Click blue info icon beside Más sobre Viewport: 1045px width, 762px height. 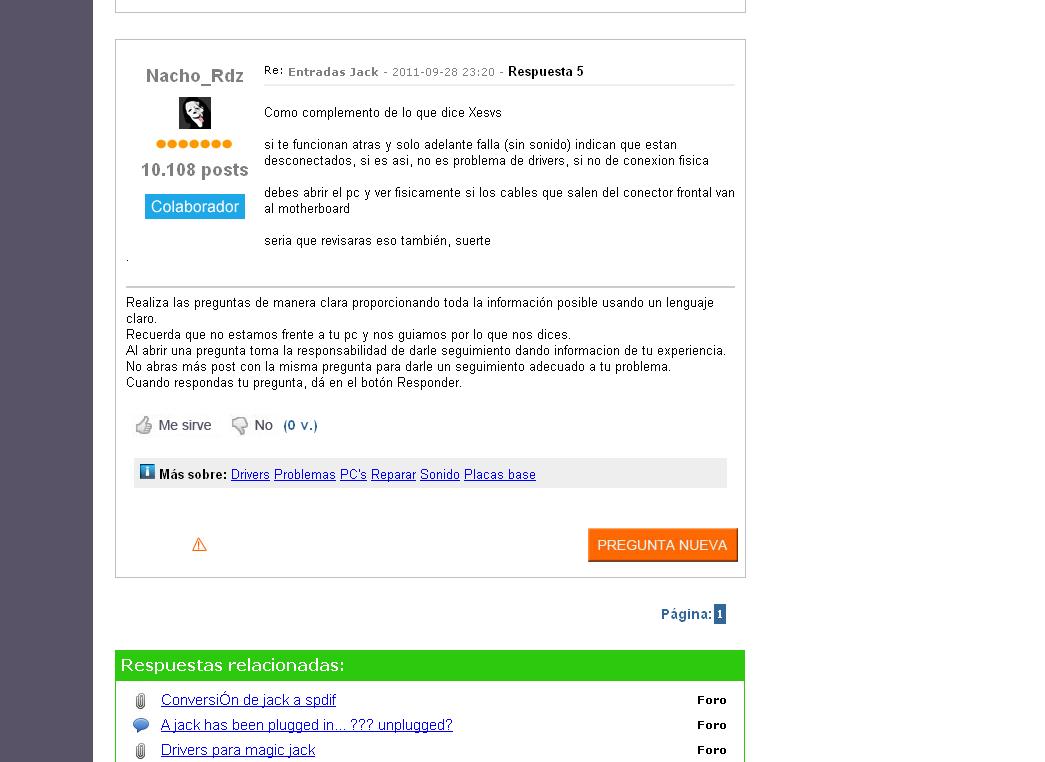[x=147, y=472]
